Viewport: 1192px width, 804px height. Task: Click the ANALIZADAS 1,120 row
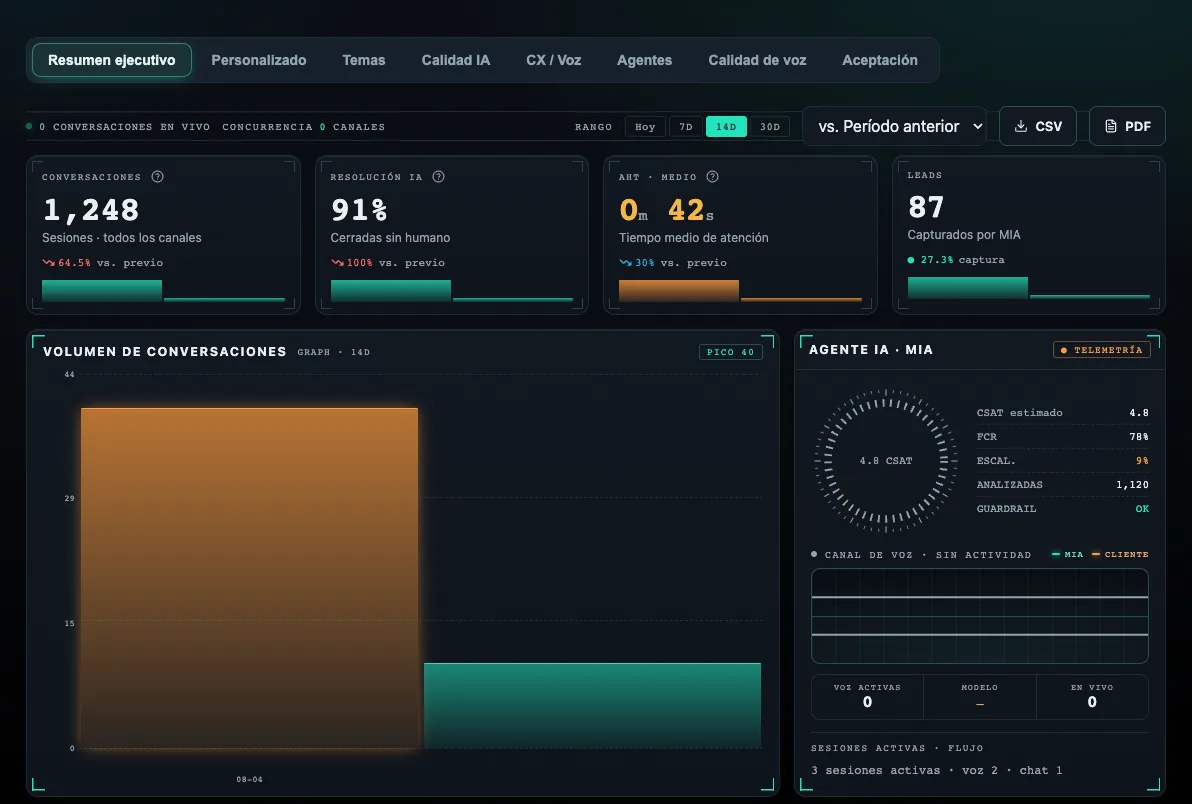click(x=1063, y=485)
